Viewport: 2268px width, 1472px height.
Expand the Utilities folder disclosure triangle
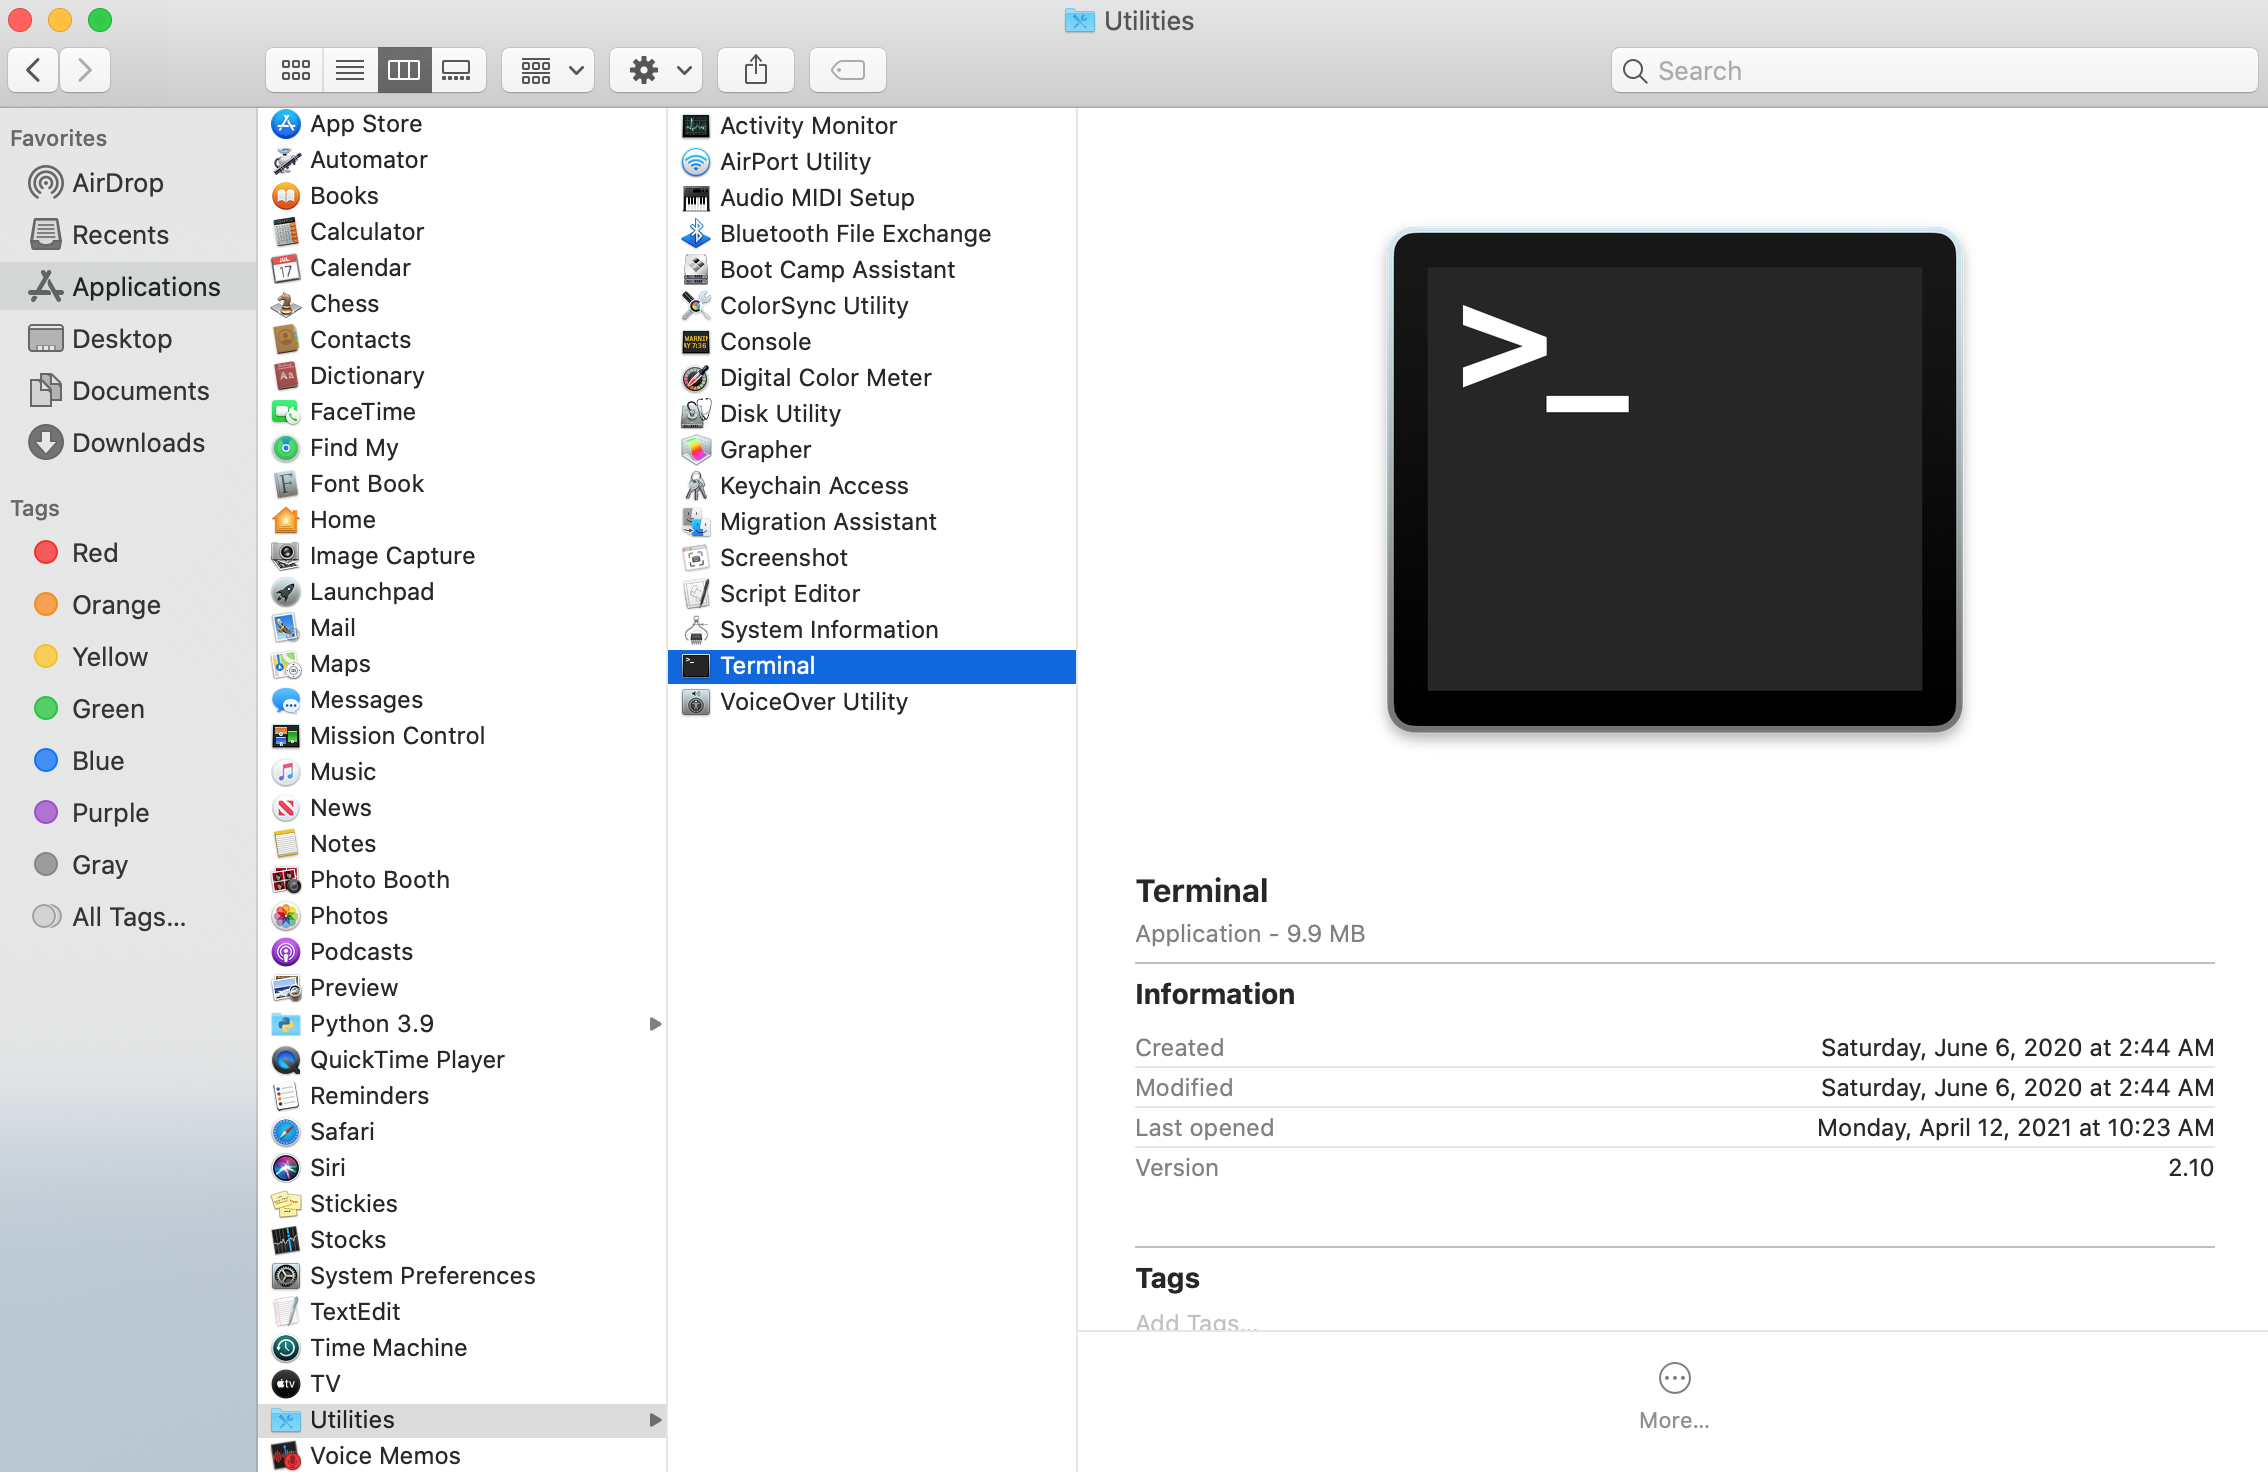coord(655,1419)
